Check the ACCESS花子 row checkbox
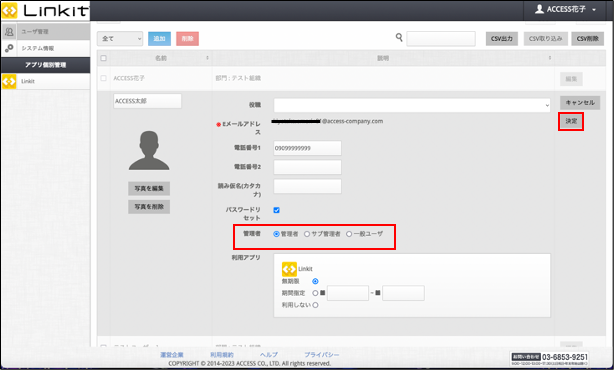Viewport: 614px width, 370px height. coord(103,78)
